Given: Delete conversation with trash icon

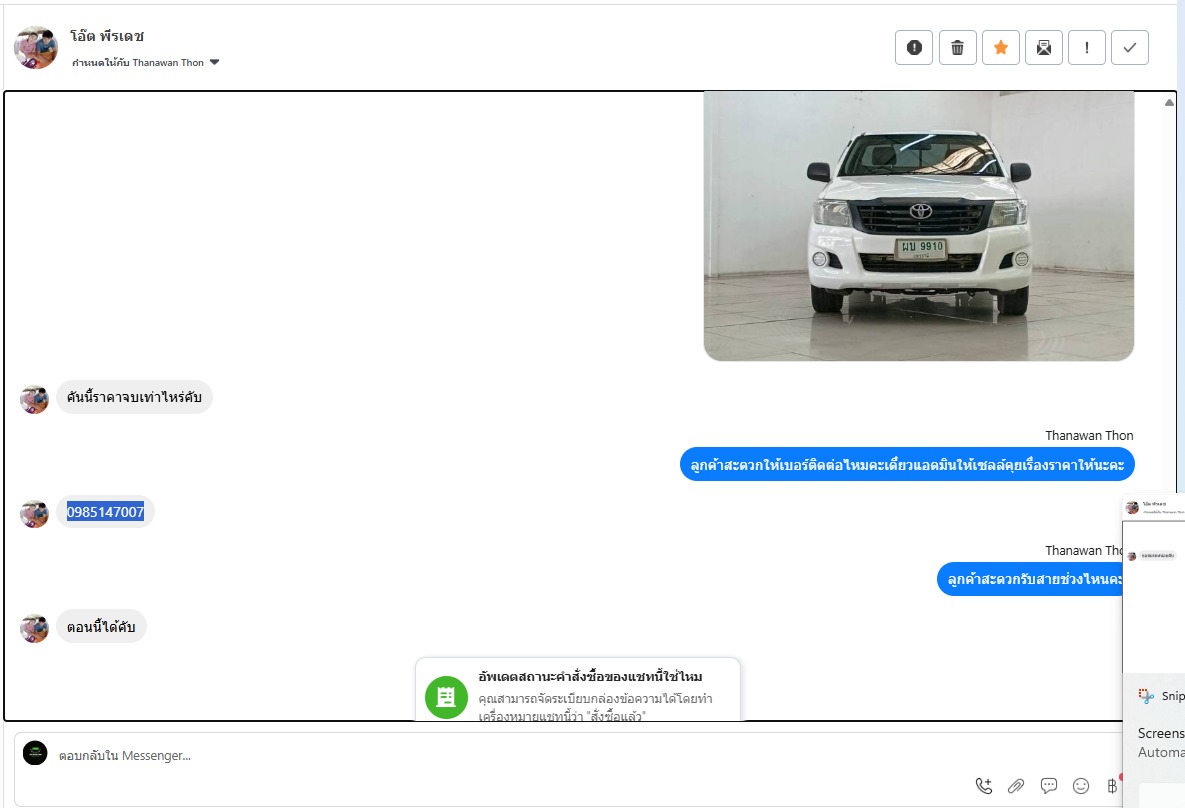Looking at the screenshot, I should (x=958, y=48).
